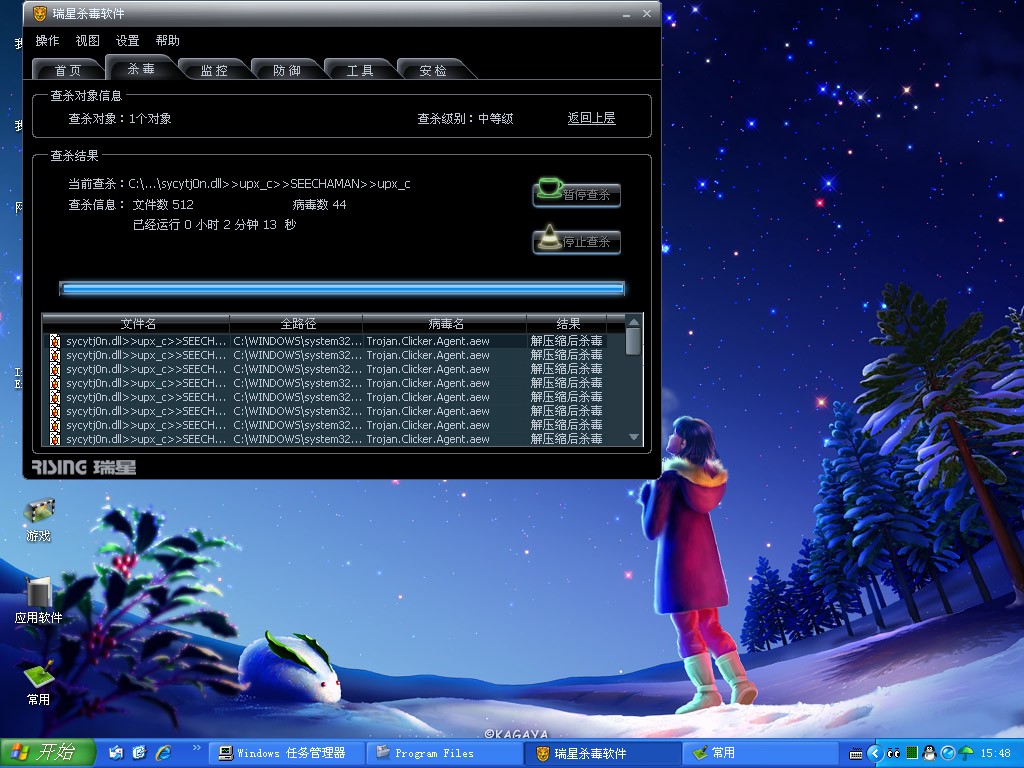The height and width of the screenshot is (768, 1024).
Task: Click the 返回上层 link
Action: pos(591,118)
